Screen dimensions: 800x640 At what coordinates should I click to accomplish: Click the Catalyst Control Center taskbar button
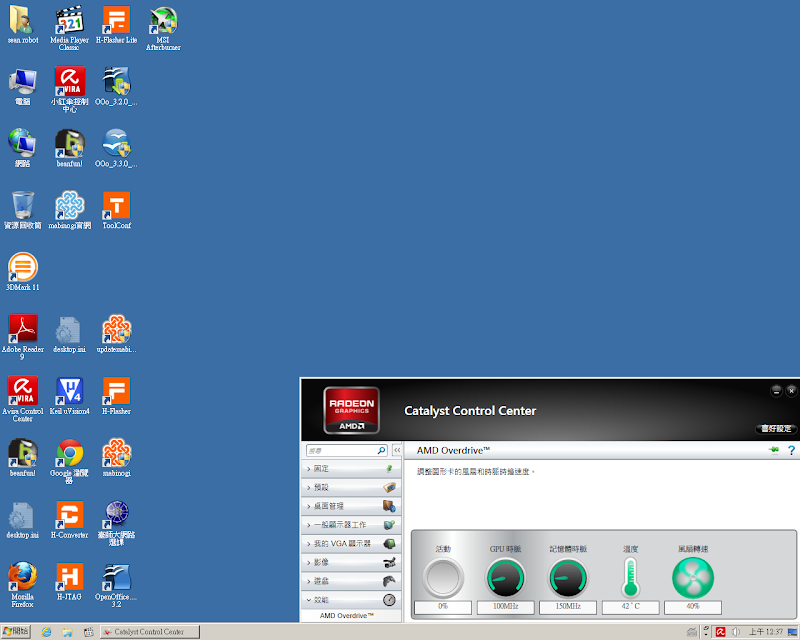[149, 632]
